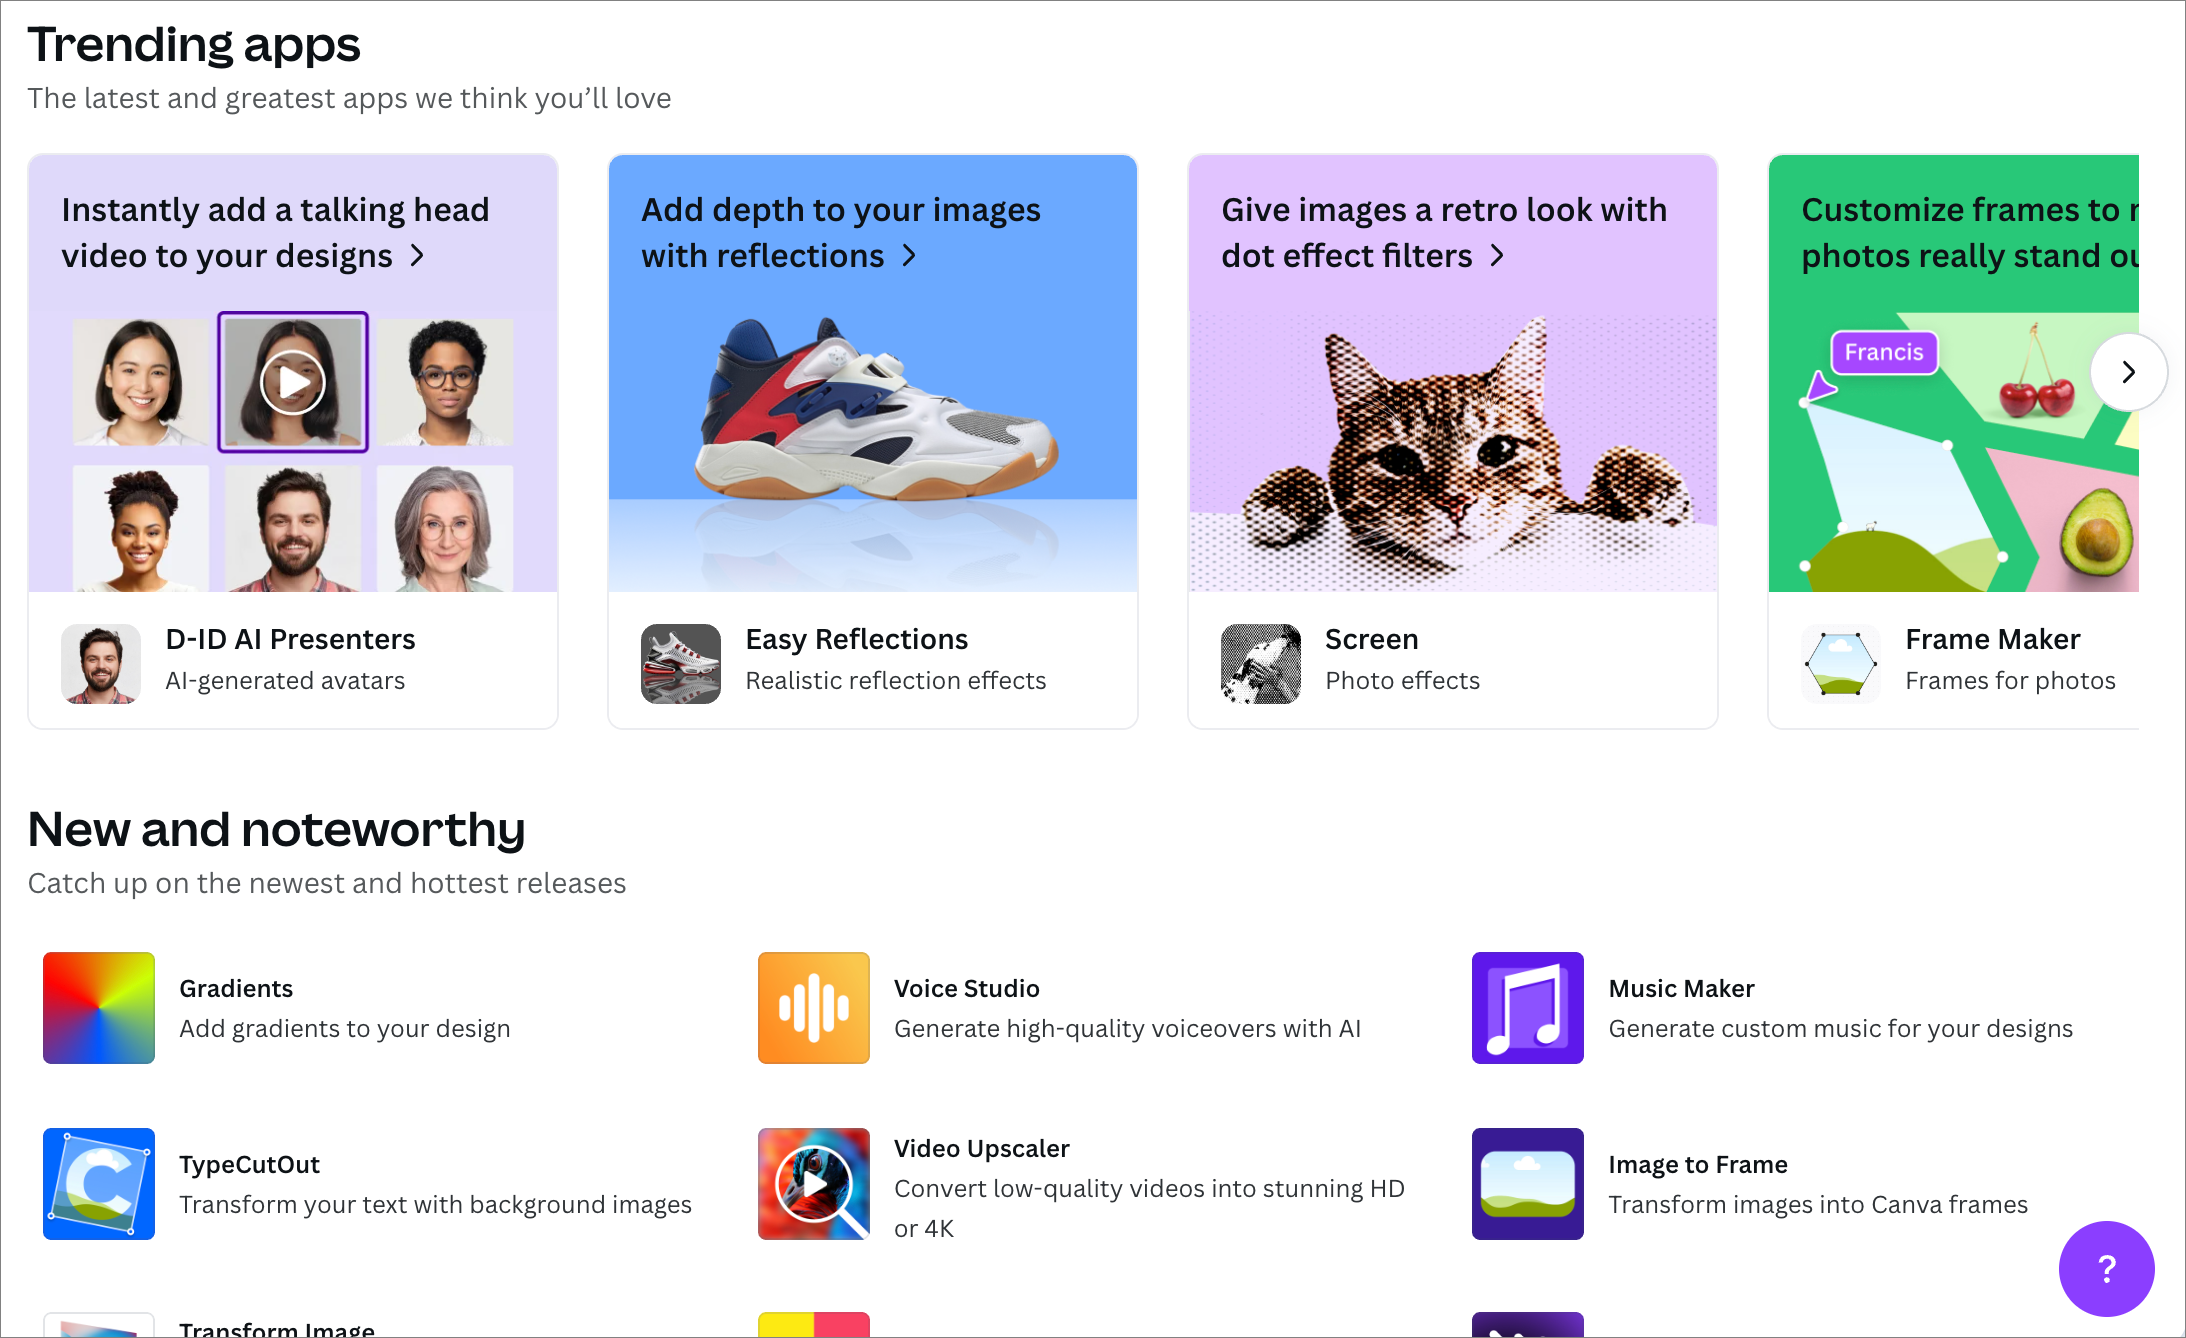The image size is (2186, 1338).
Task: Click the Screen app title
Action: 1372,639
